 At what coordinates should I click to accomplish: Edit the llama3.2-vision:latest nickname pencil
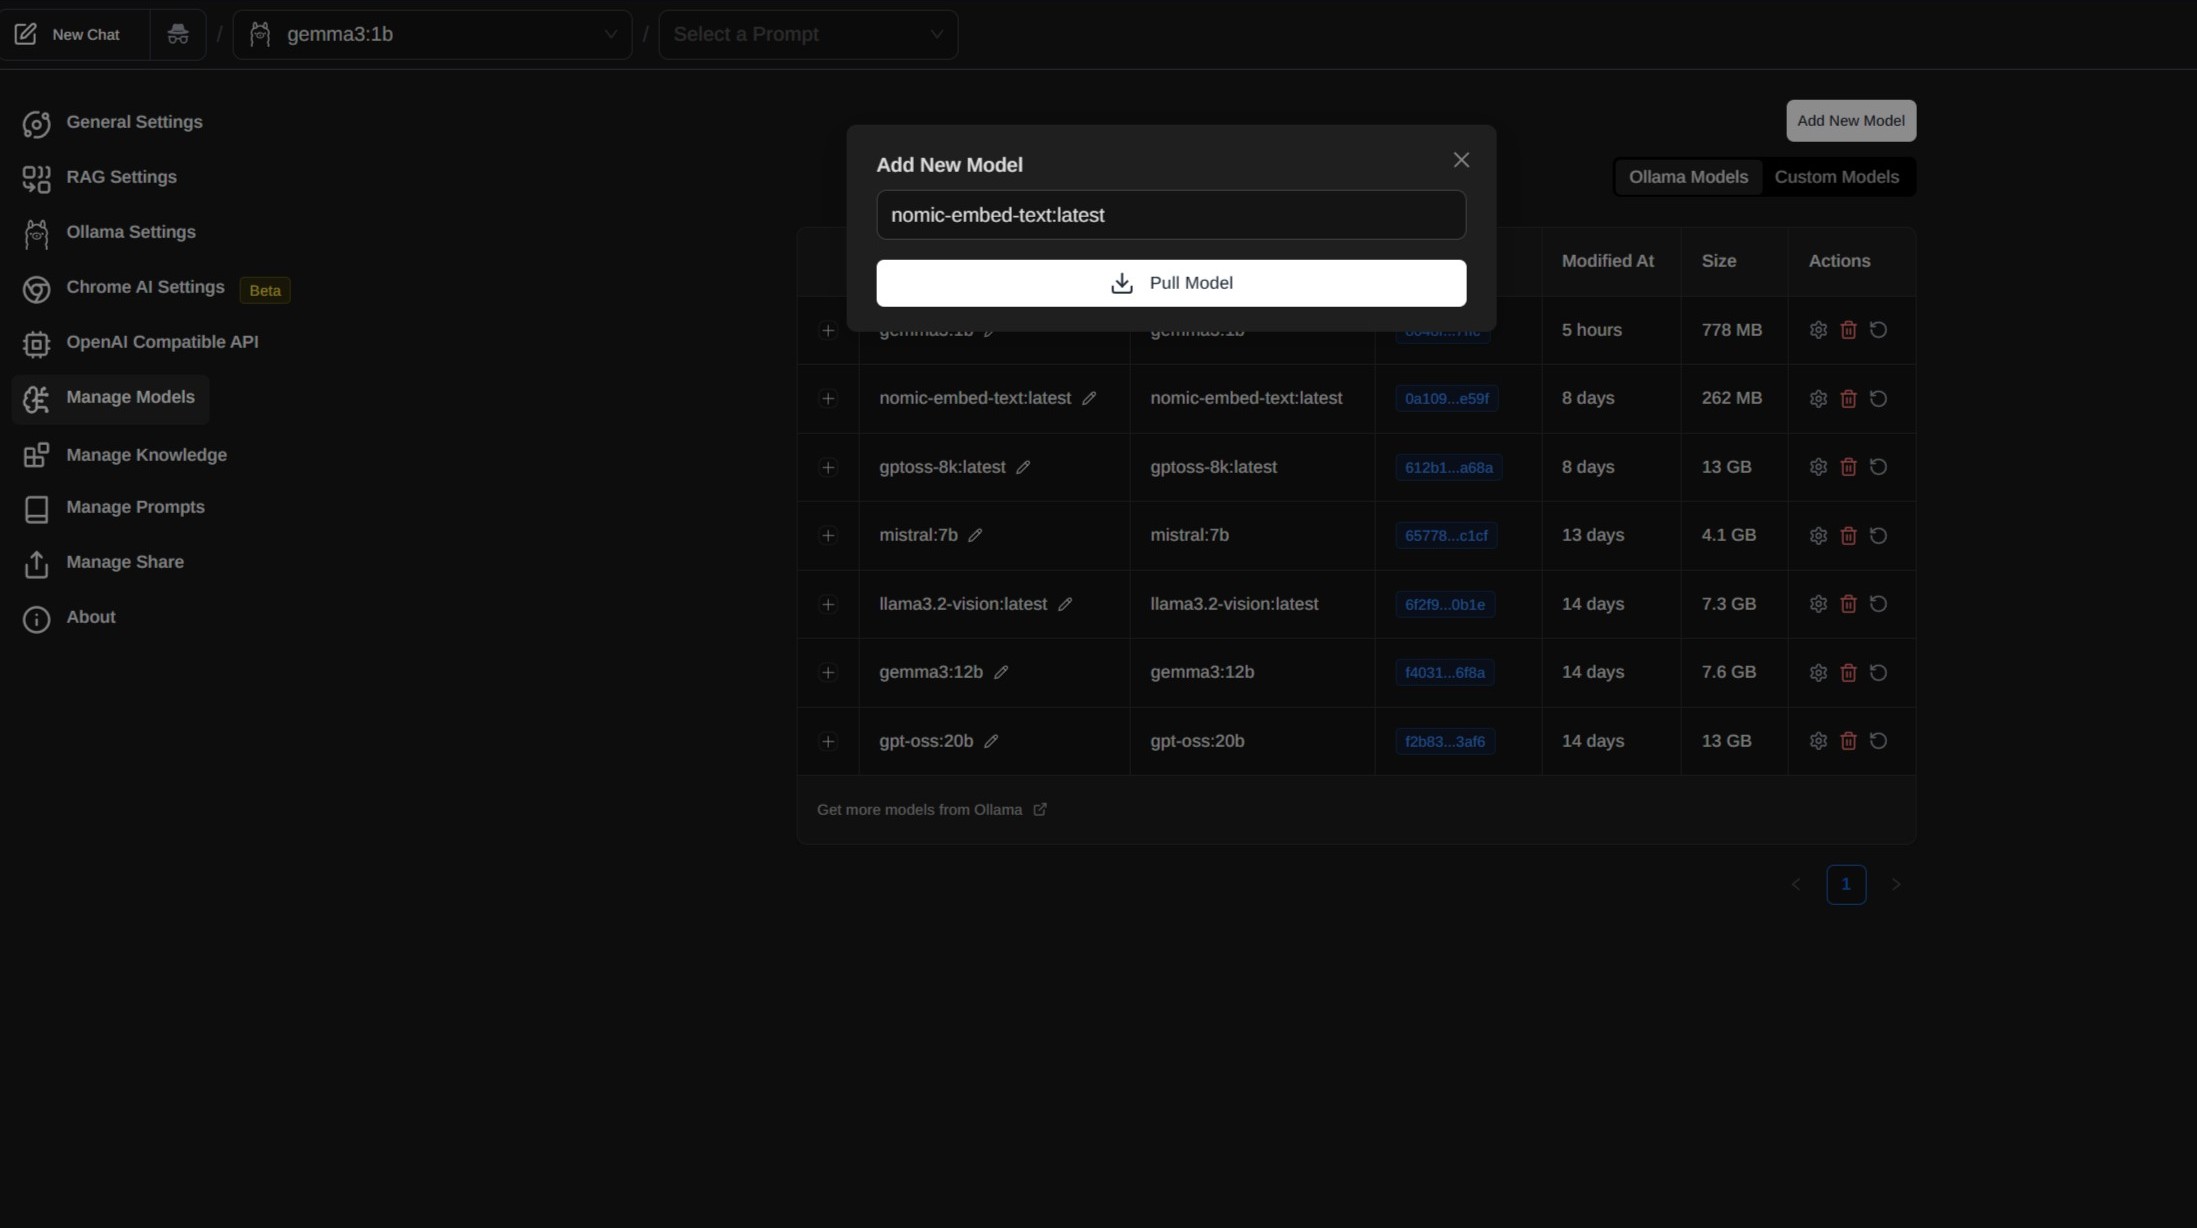(x=1065, y=604)
